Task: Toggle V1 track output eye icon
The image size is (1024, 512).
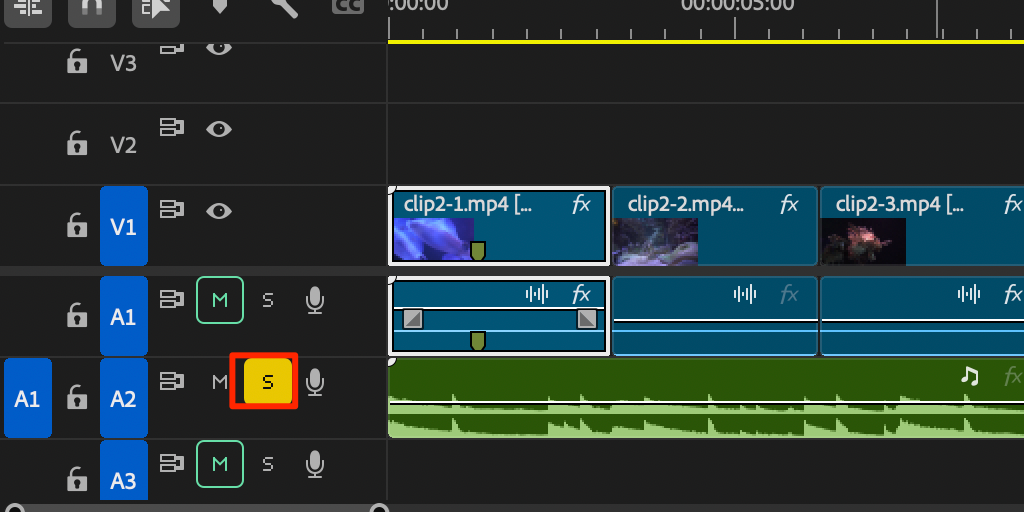Action: tap(219, 211)
